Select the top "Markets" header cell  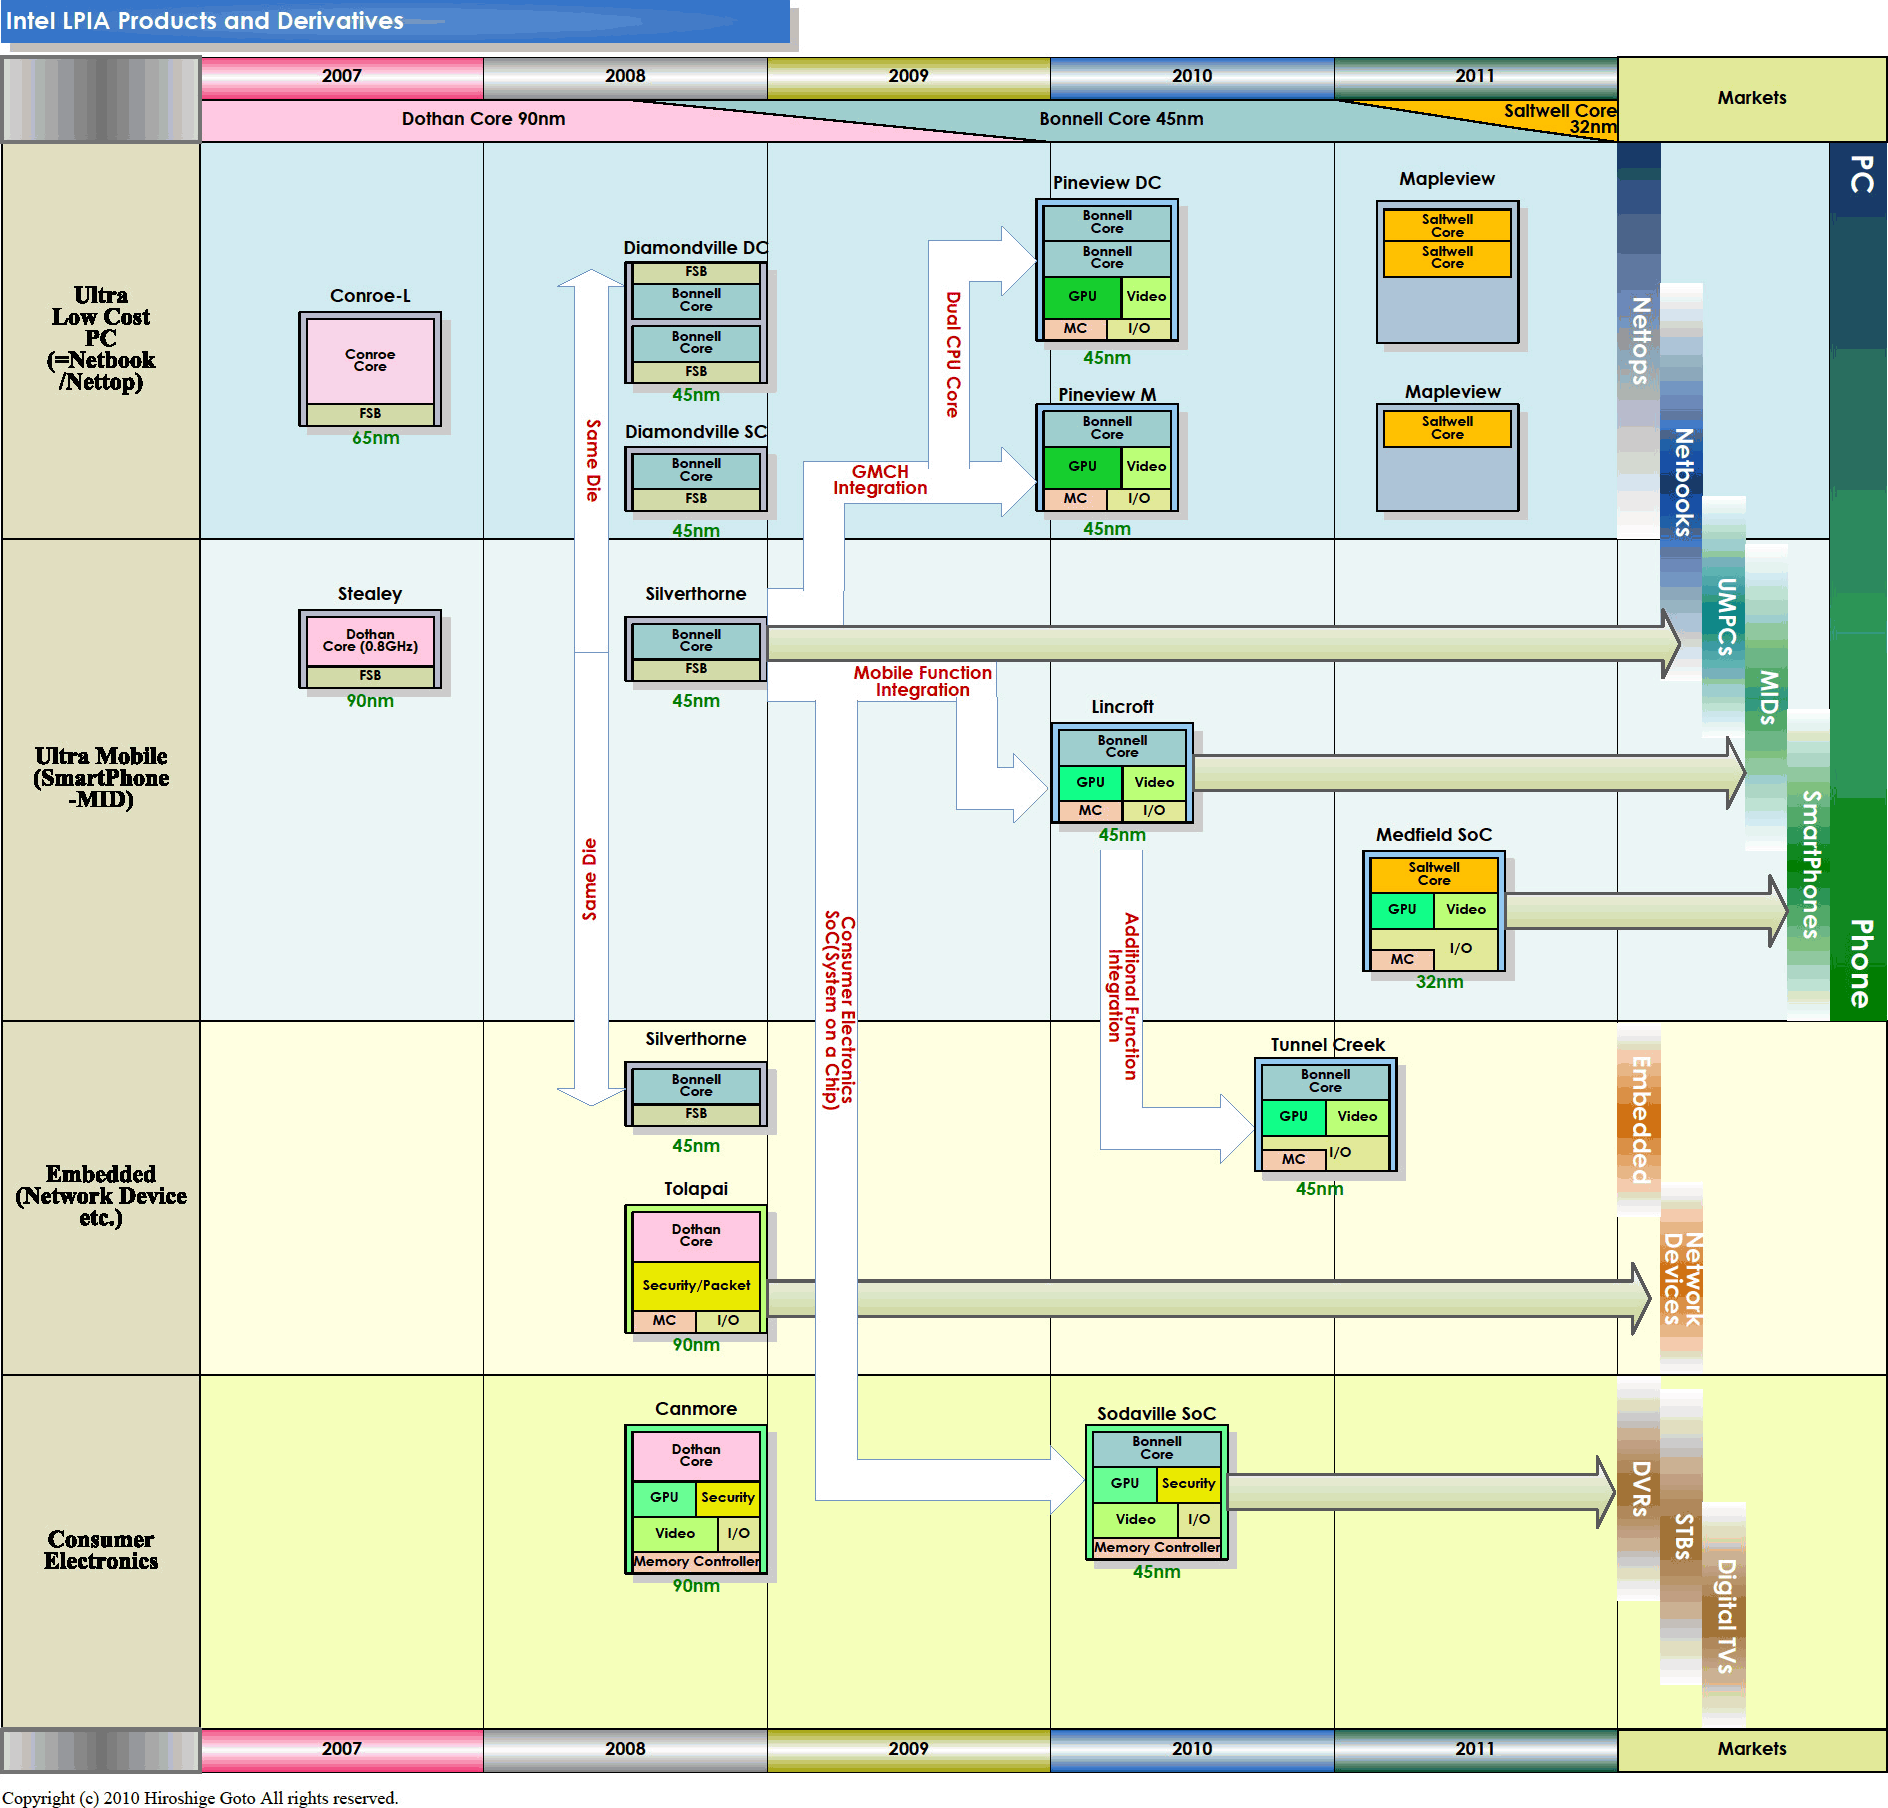tap(1752, 98)
